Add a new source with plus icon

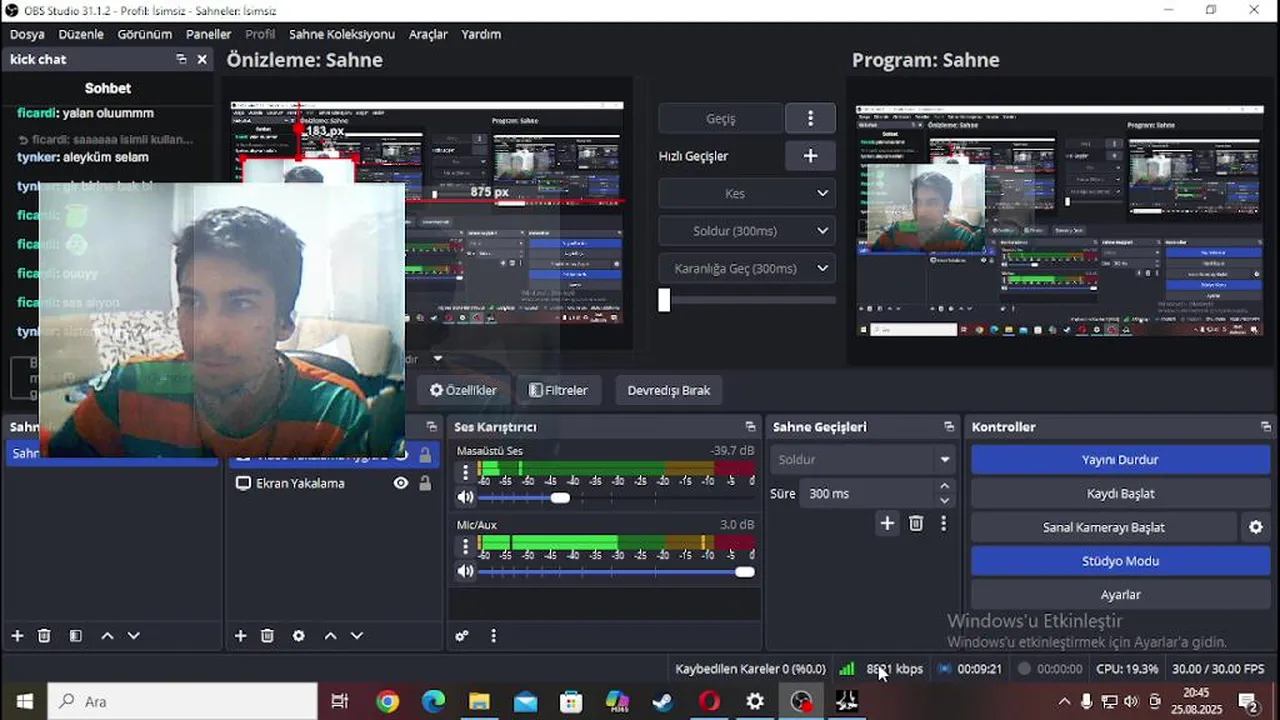pyautogui.click(x=240, y=635)
